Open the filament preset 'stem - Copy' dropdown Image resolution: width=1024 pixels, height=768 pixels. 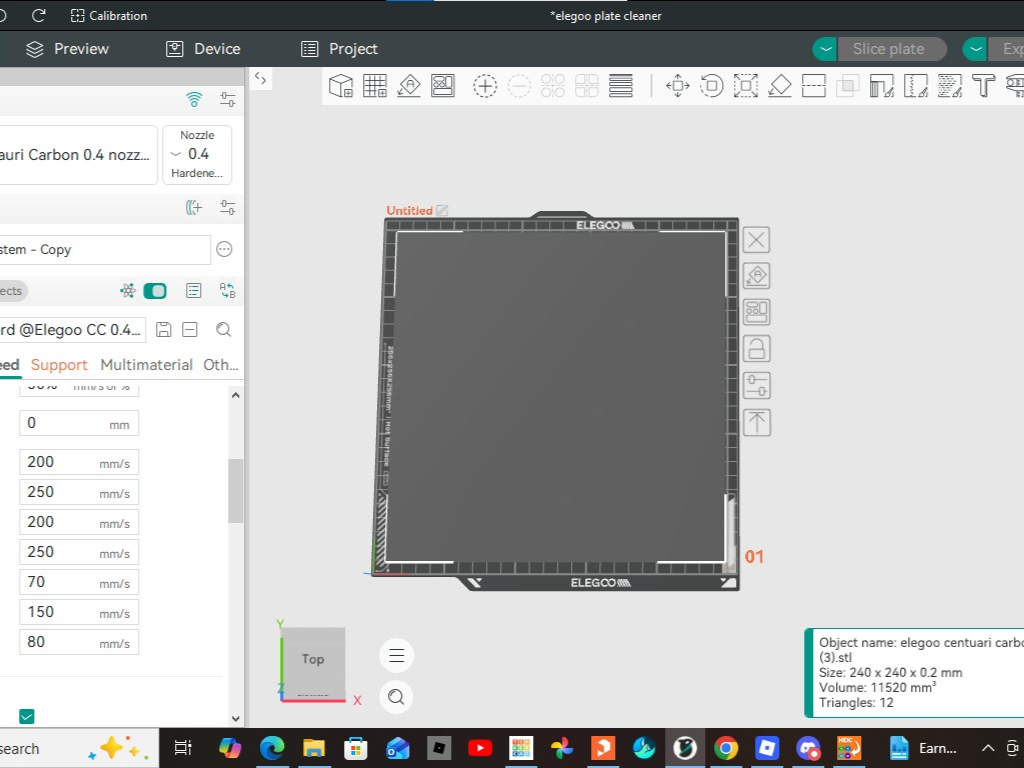pyautogui.click(x=104, y=249)
